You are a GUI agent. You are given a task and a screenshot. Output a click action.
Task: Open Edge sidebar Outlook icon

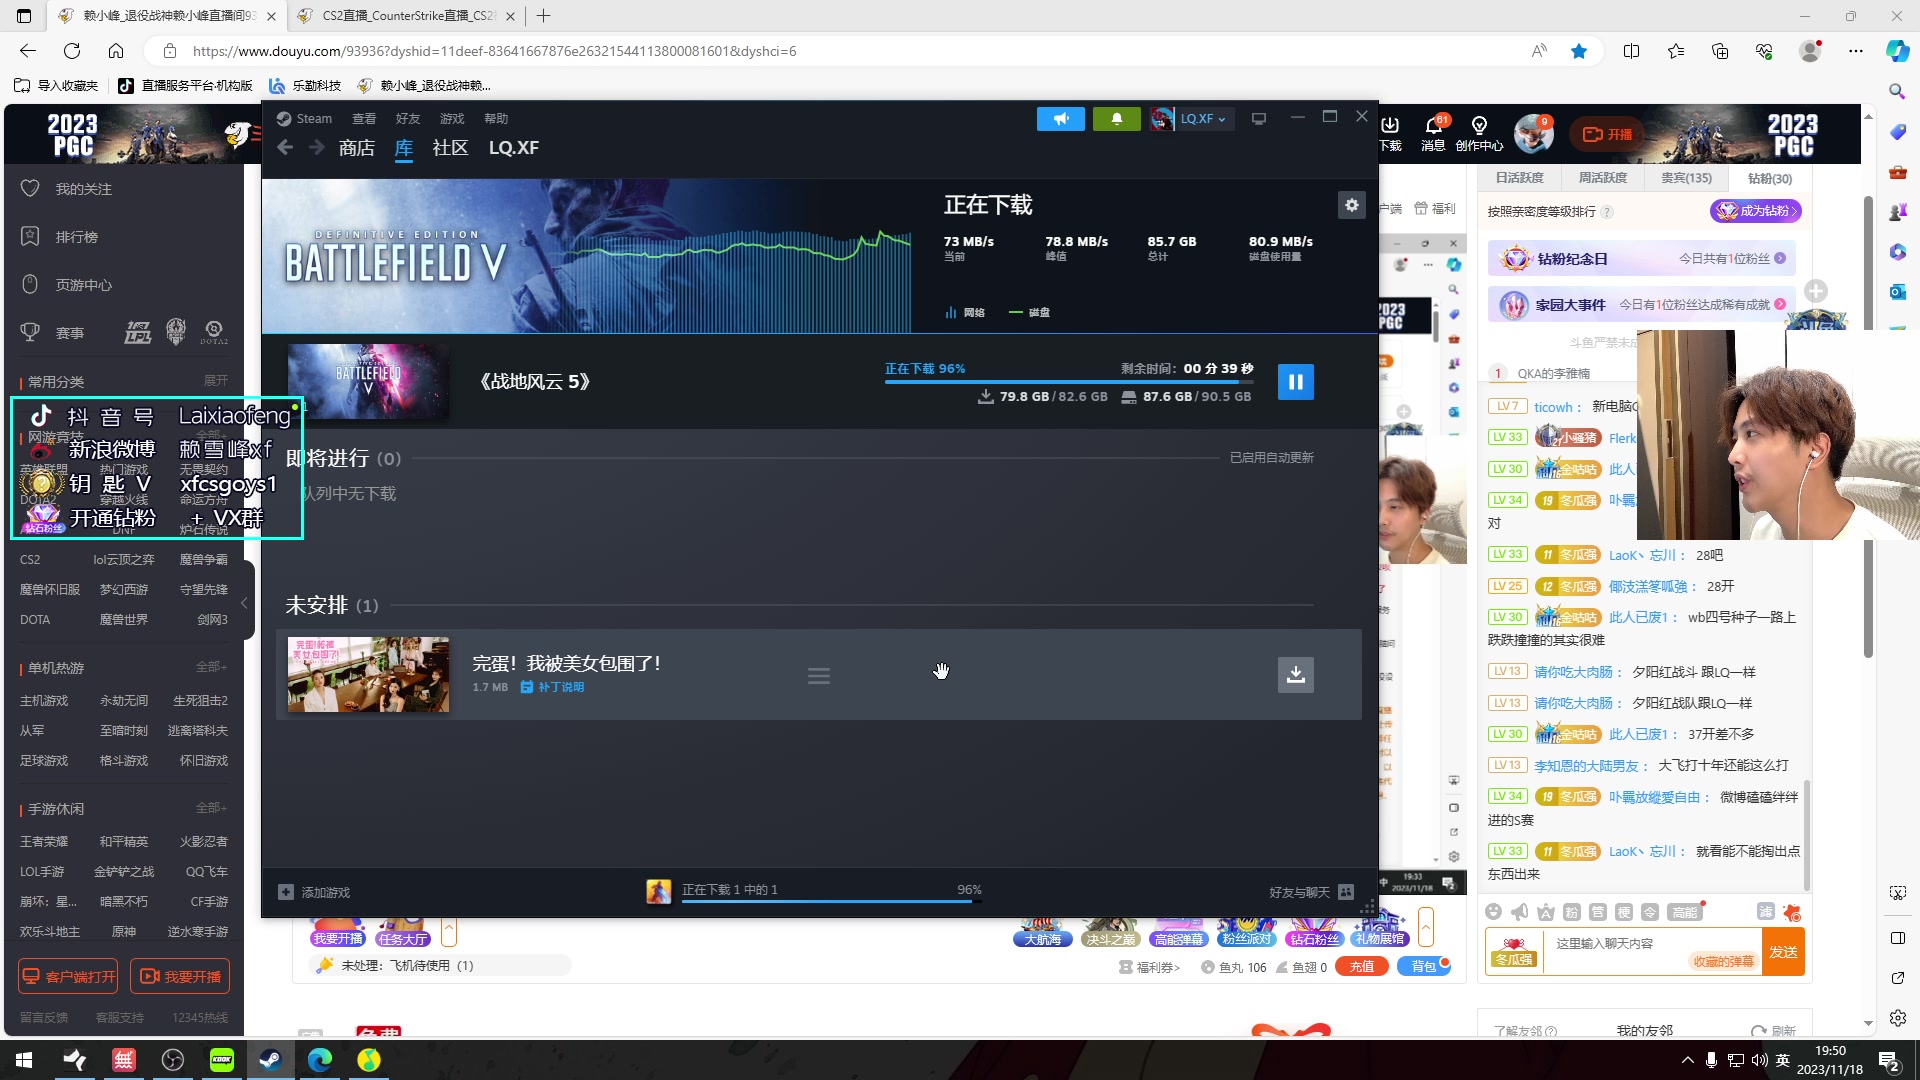1897,292
